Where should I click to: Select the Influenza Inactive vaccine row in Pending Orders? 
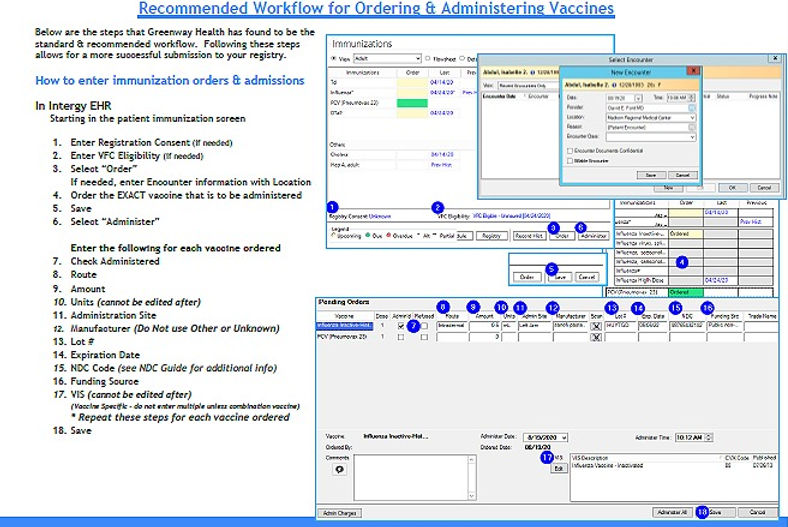345,326
